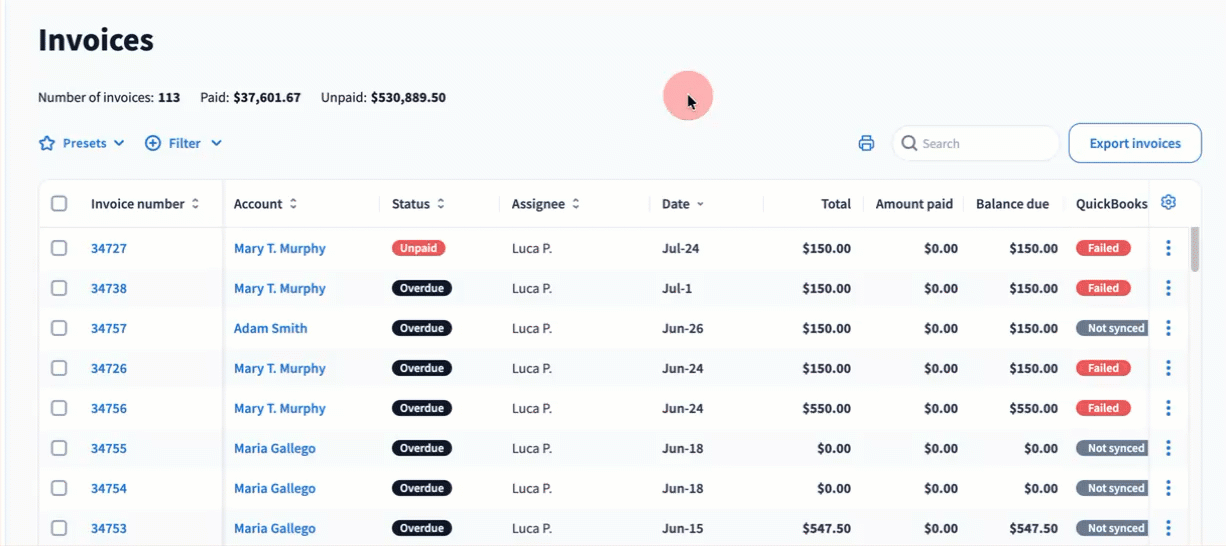Check the box for invoice 34755
This screenshot has width=1226, height=546.
coord(59,448)
